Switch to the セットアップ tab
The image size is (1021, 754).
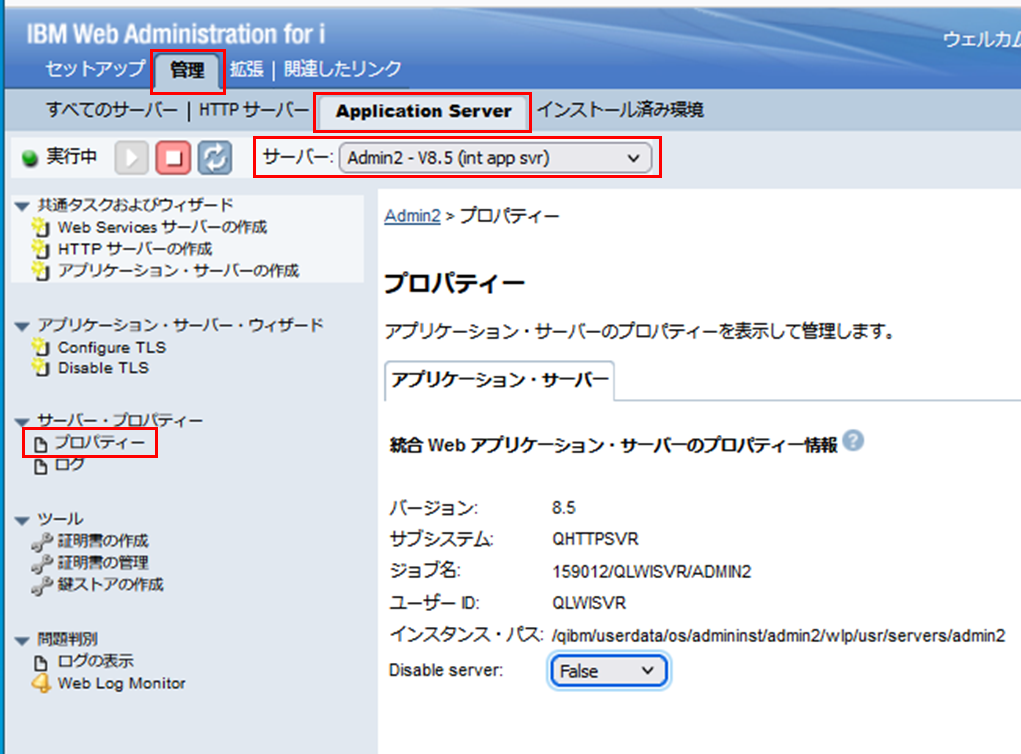[x=95, y=68]
